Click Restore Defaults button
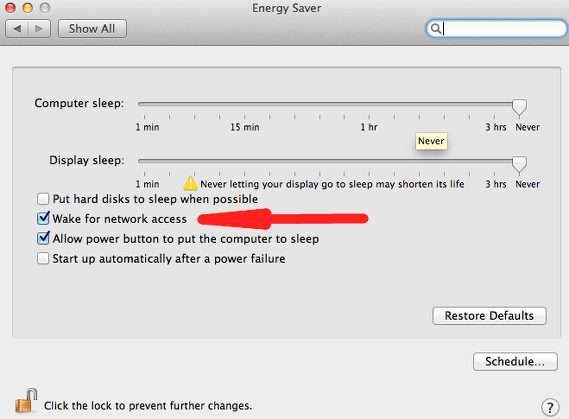The width and height of the screenshot is (569, 419). click(489, 316)
